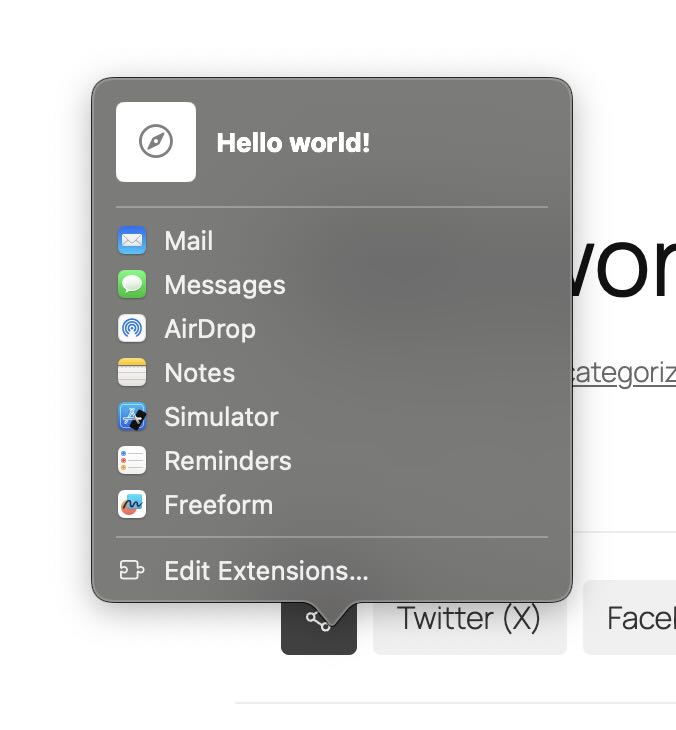This screenshot has width=676, height=730.
Task: Click the Edit Extensions puzzle icon
Action: 132,570
